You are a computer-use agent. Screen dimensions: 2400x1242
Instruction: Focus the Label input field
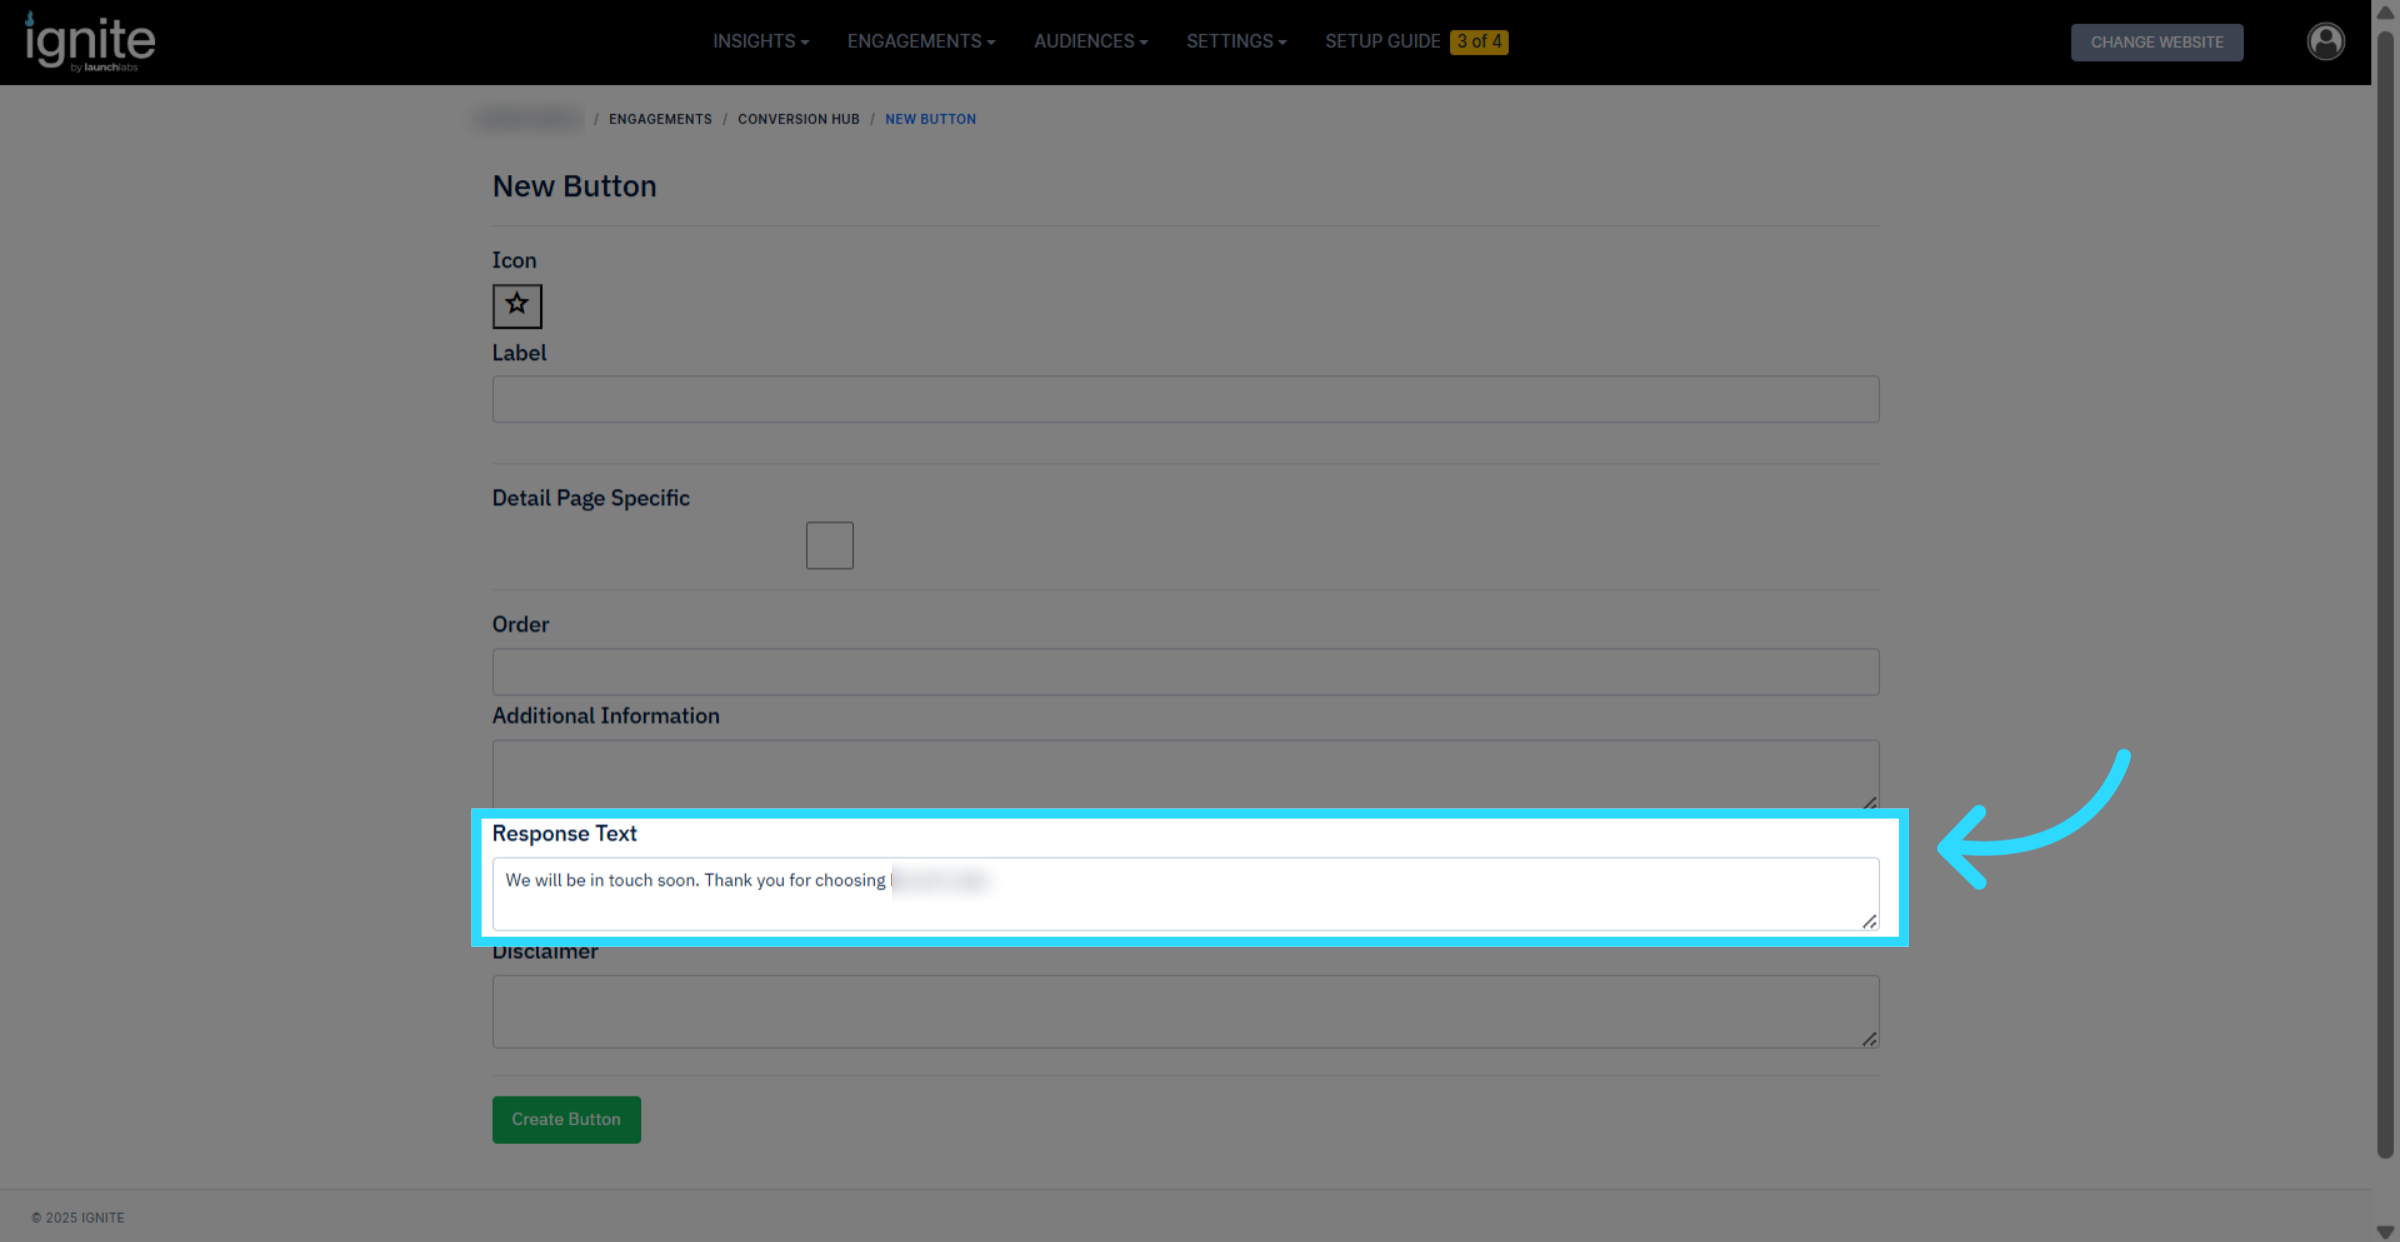[1185, 399]
